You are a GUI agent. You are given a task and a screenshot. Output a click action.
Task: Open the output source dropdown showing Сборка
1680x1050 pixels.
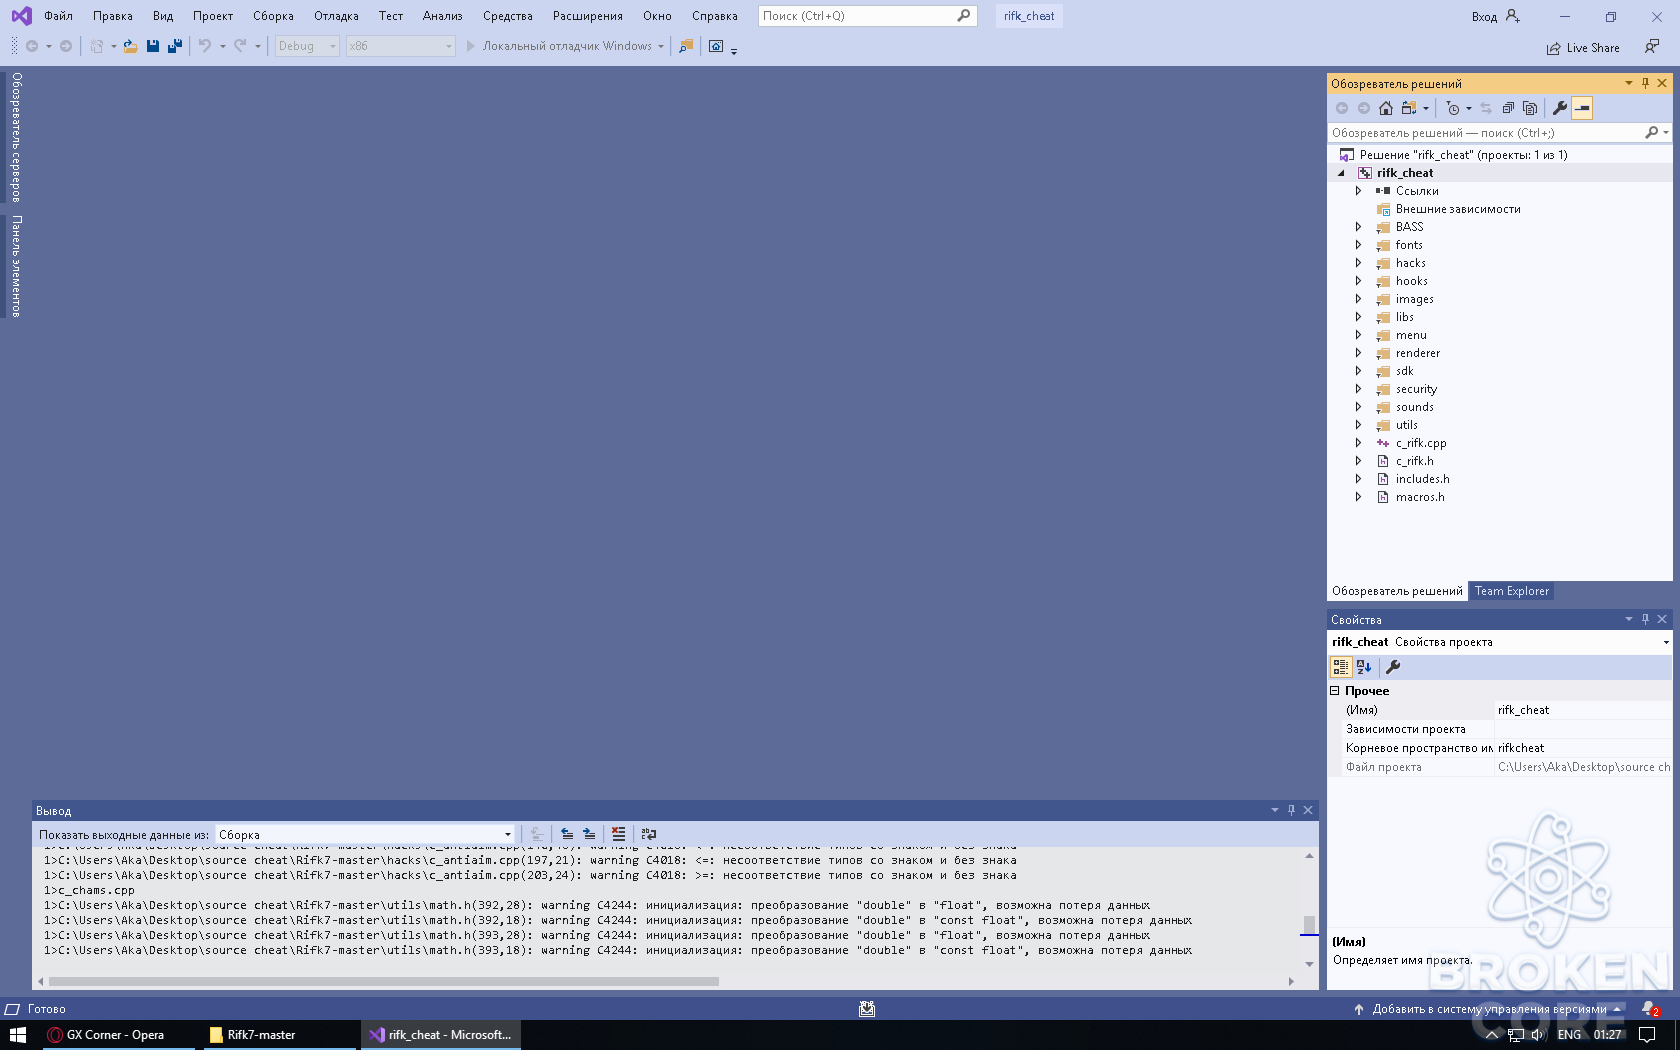pos(365,834)
